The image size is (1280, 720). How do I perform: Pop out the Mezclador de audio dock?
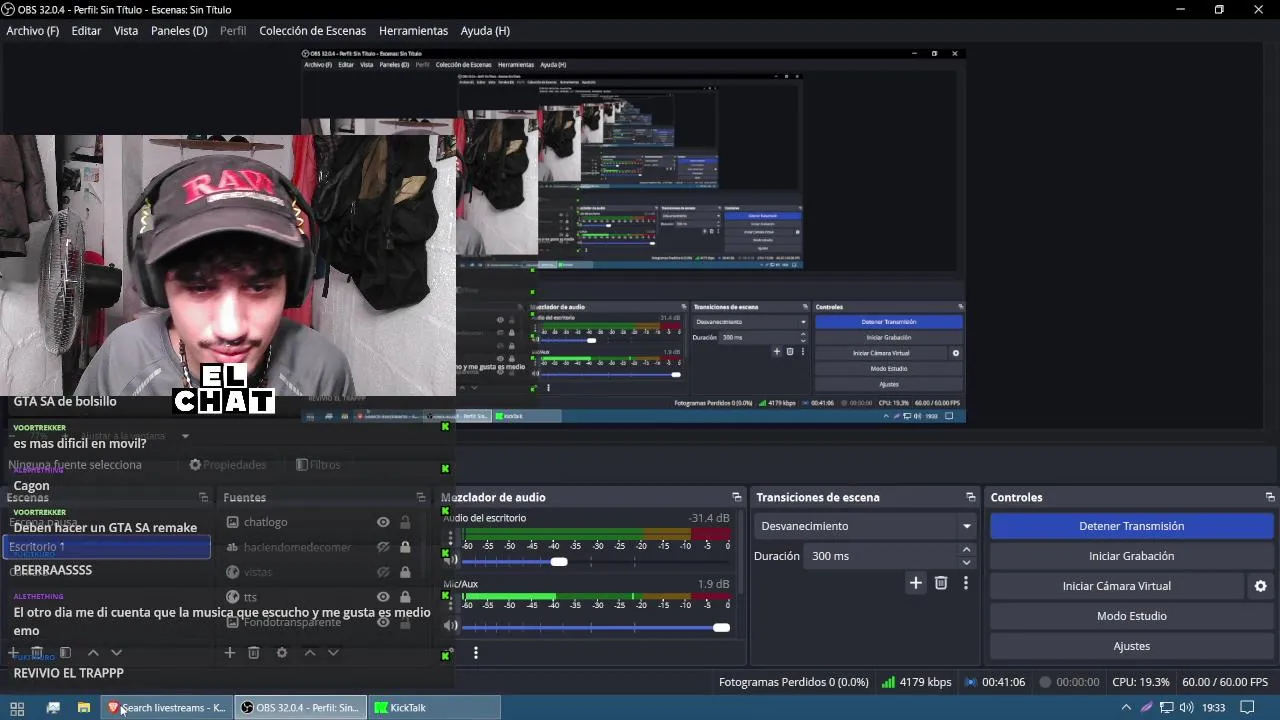[737, 497]
